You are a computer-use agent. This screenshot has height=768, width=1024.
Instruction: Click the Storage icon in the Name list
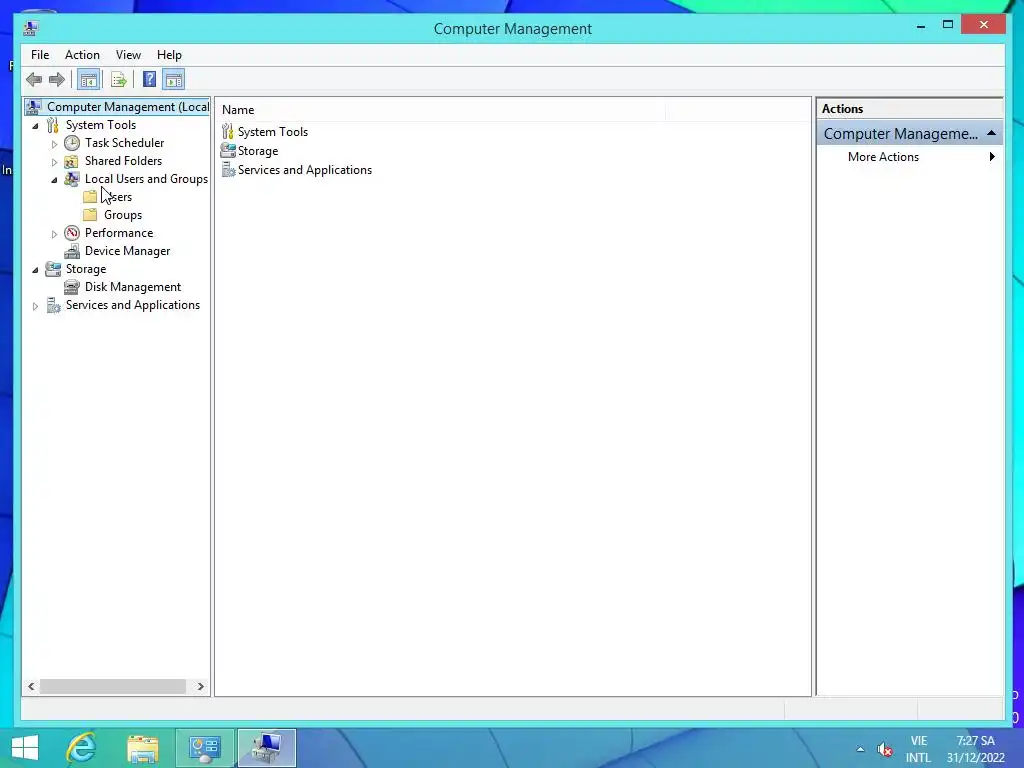228,150
